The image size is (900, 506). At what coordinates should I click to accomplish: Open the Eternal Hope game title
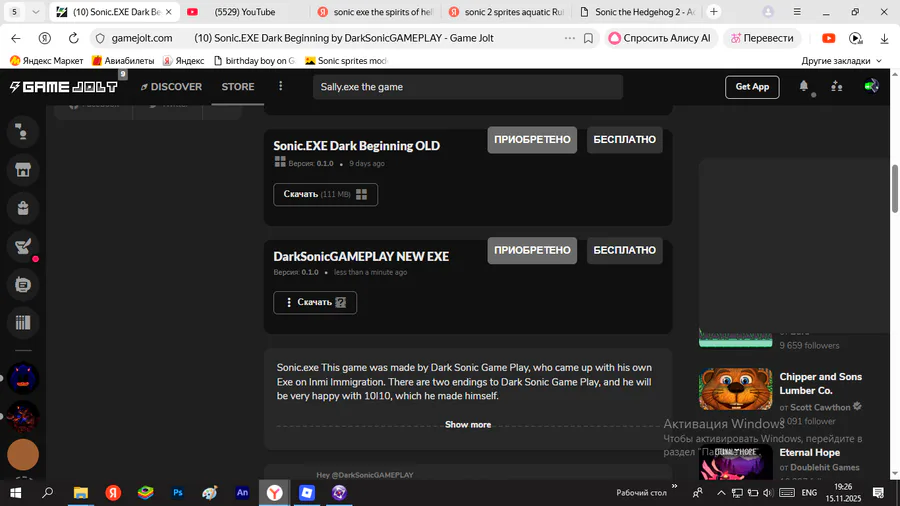pos(809,452)
